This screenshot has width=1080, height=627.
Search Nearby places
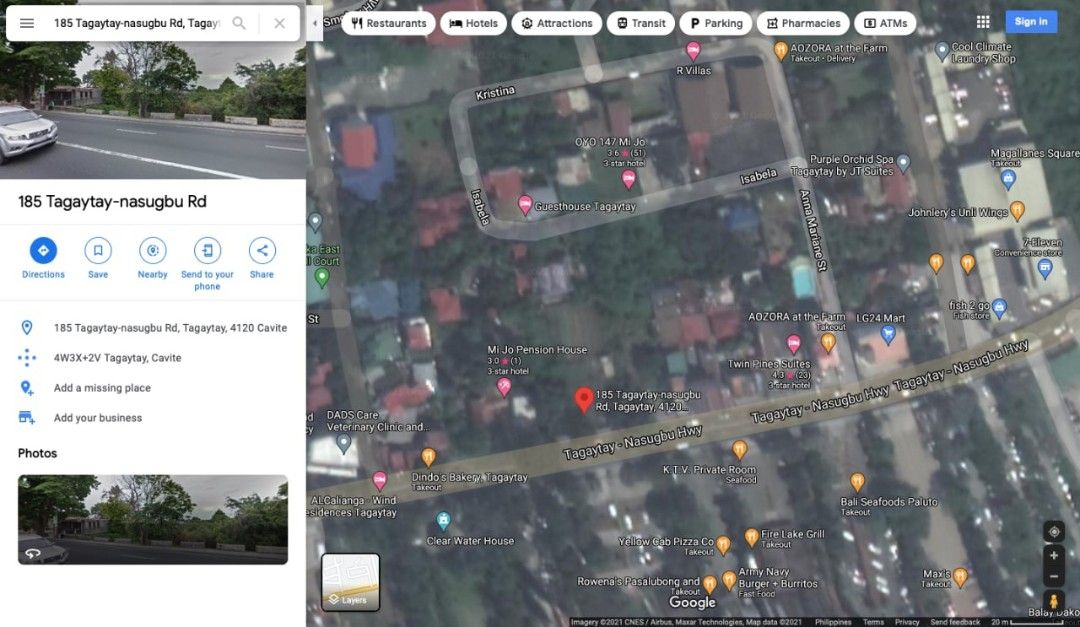[x=152, y=258]
